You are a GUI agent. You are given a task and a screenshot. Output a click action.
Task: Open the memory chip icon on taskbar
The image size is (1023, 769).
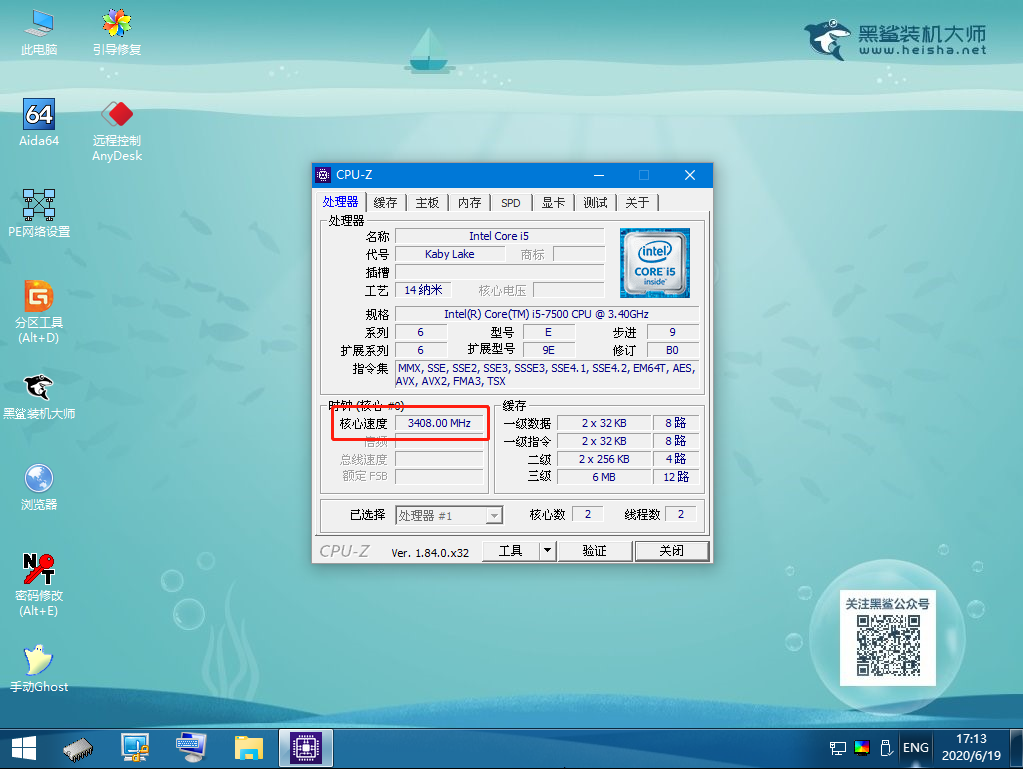pyautogui.click(x=78, y=749)
